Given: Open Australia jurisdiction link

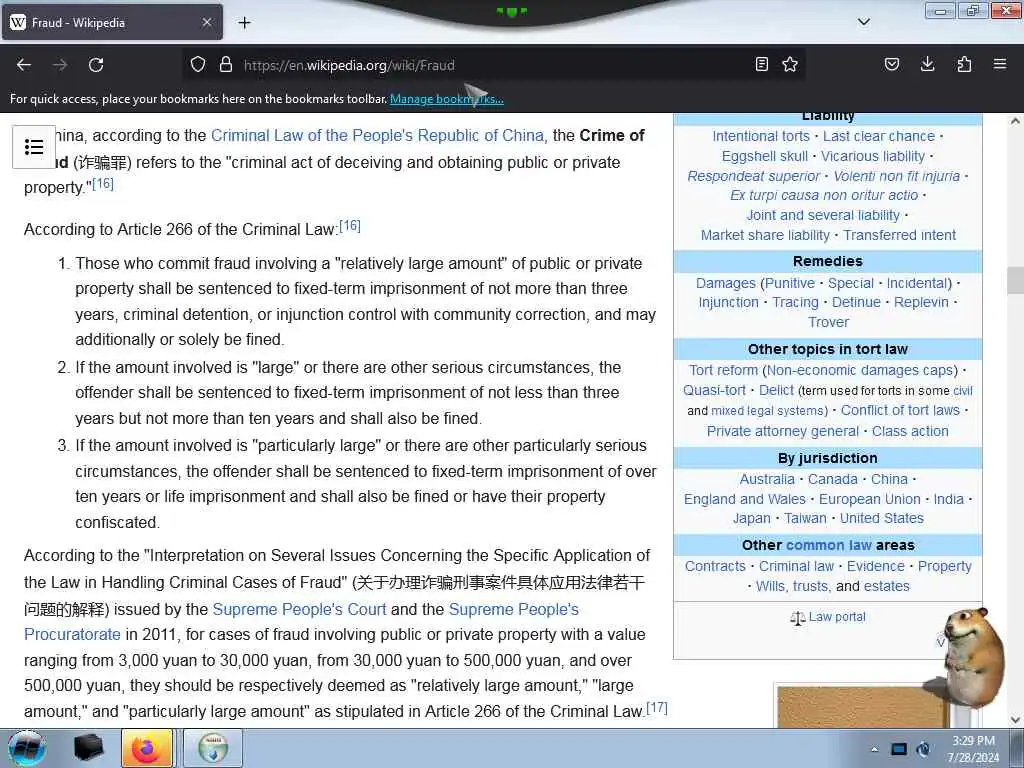Looking at the screenshot, I should 767,479.
